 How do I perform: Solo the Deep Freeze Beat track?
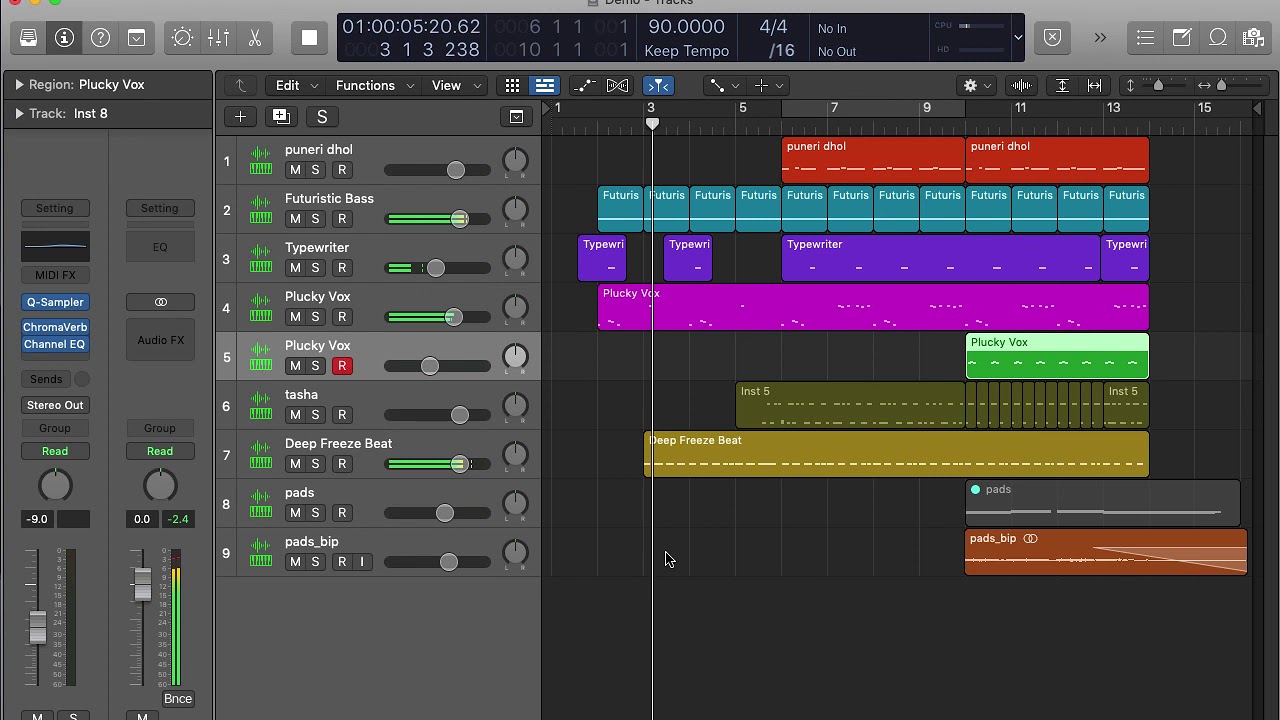[x=315, y=464]
